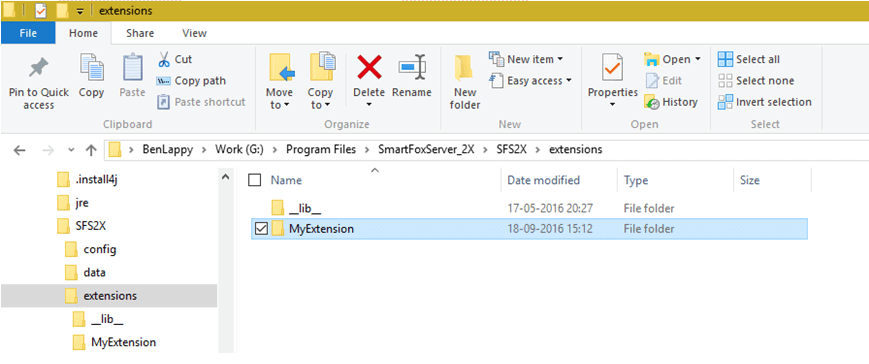Click the Edit ribbon button
Image resolution: width=869 pixels, height=364 pixels.
coord(664,81)
